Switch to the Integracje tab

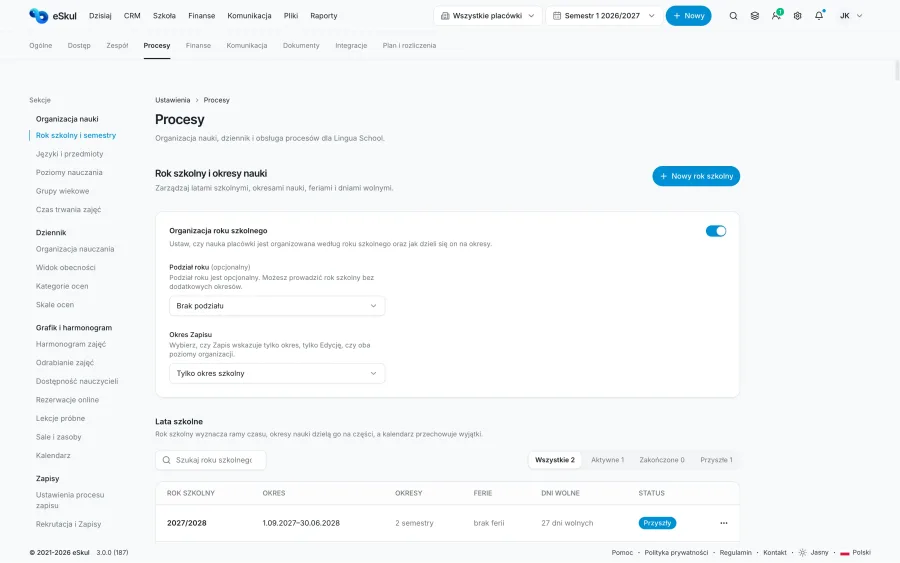click(351, 45)
